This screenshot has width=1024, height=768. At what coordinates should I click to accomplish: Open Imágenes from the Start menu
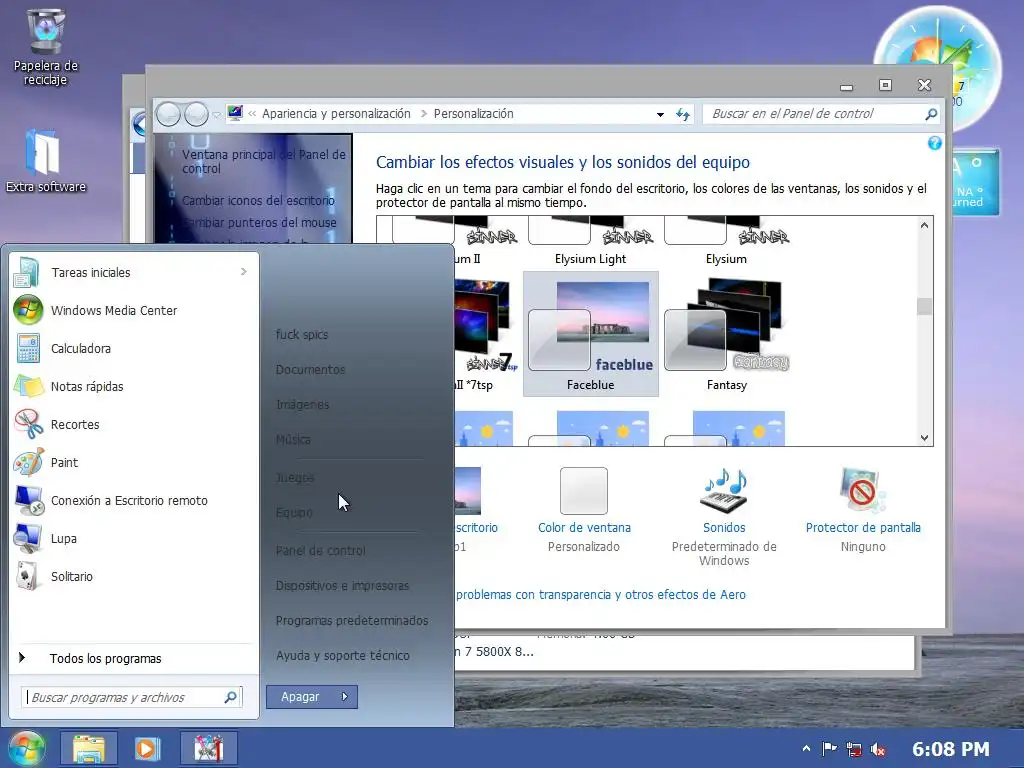(x=302, y=405)
